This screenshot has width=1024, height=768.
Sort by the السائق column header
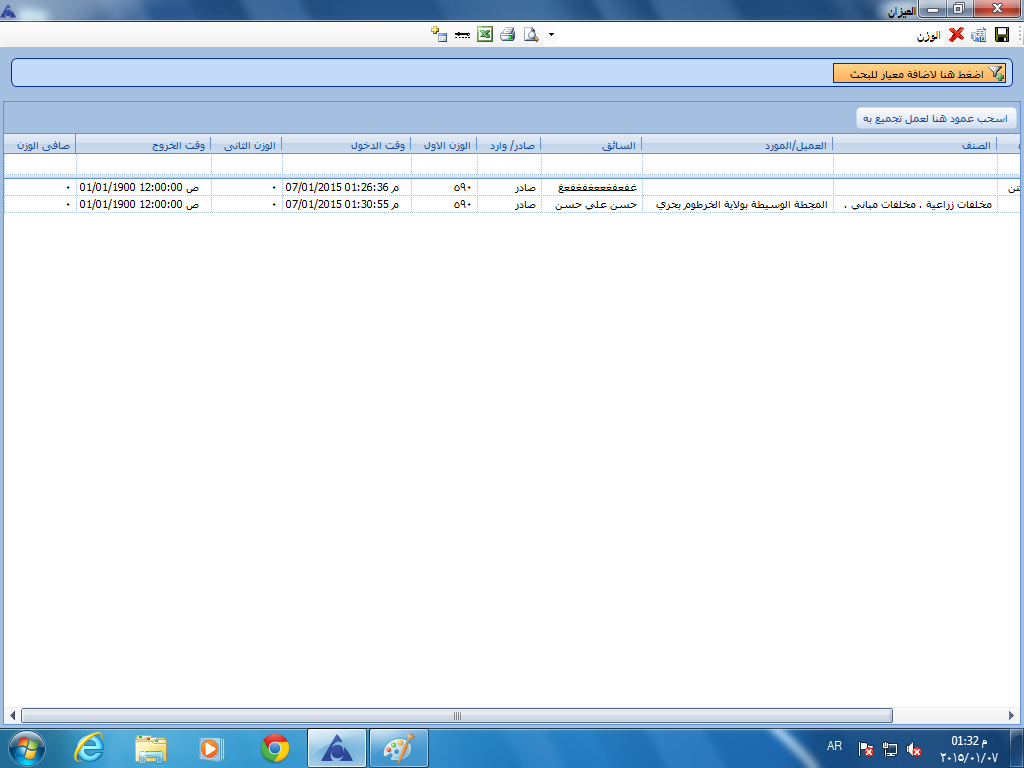click(591, 145)
